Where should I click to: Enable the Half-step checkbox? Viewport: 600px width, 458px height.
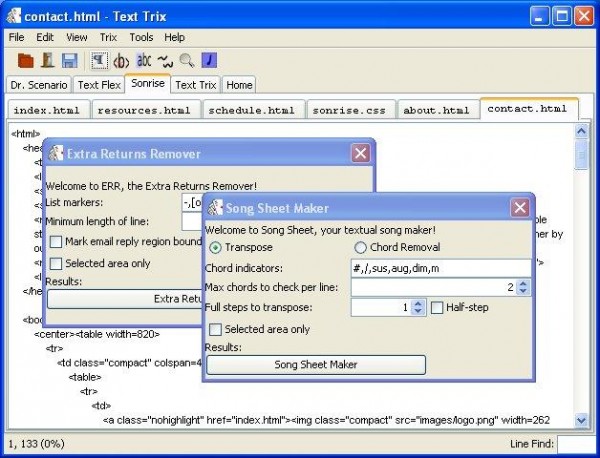coord(437,308)
